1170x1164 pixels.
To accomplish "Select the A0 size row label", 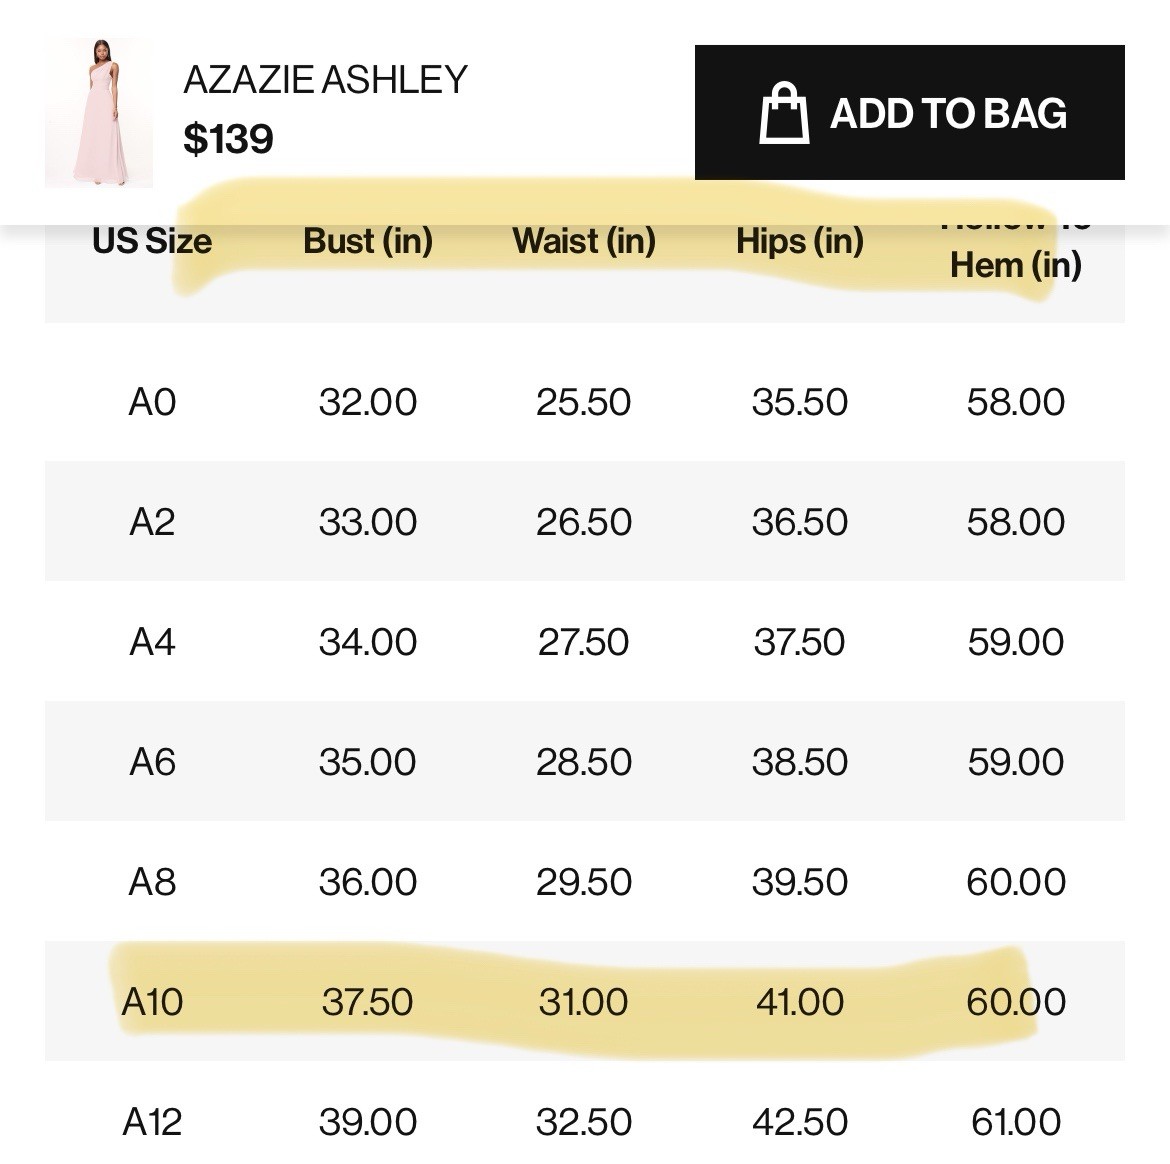I will [152, 402].
